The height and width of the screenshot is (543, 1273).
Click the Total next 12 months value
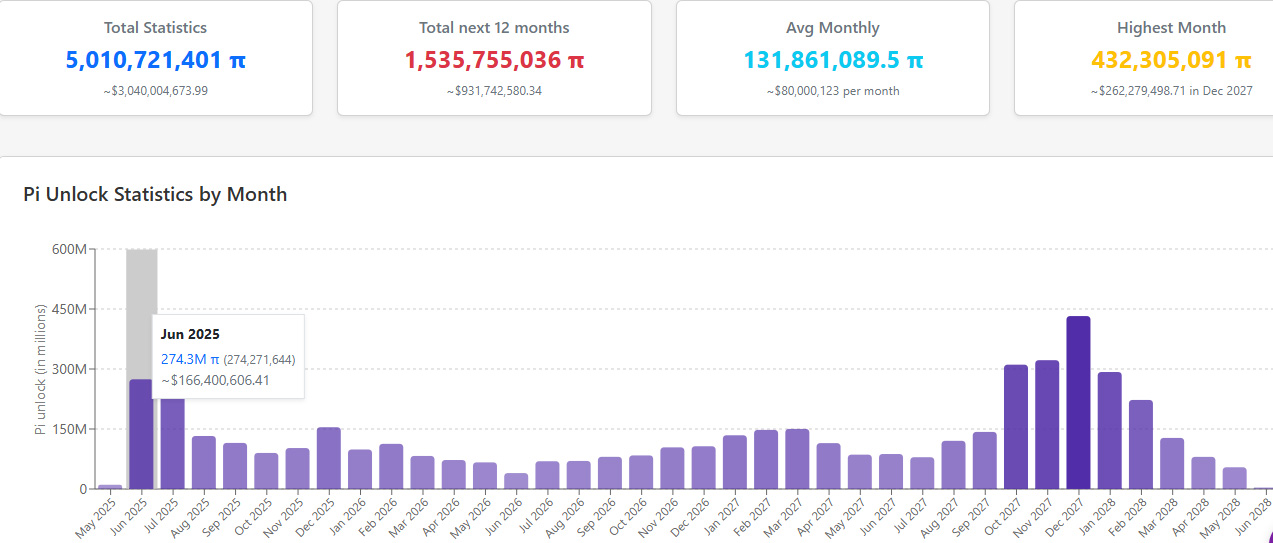coord(494,60)
